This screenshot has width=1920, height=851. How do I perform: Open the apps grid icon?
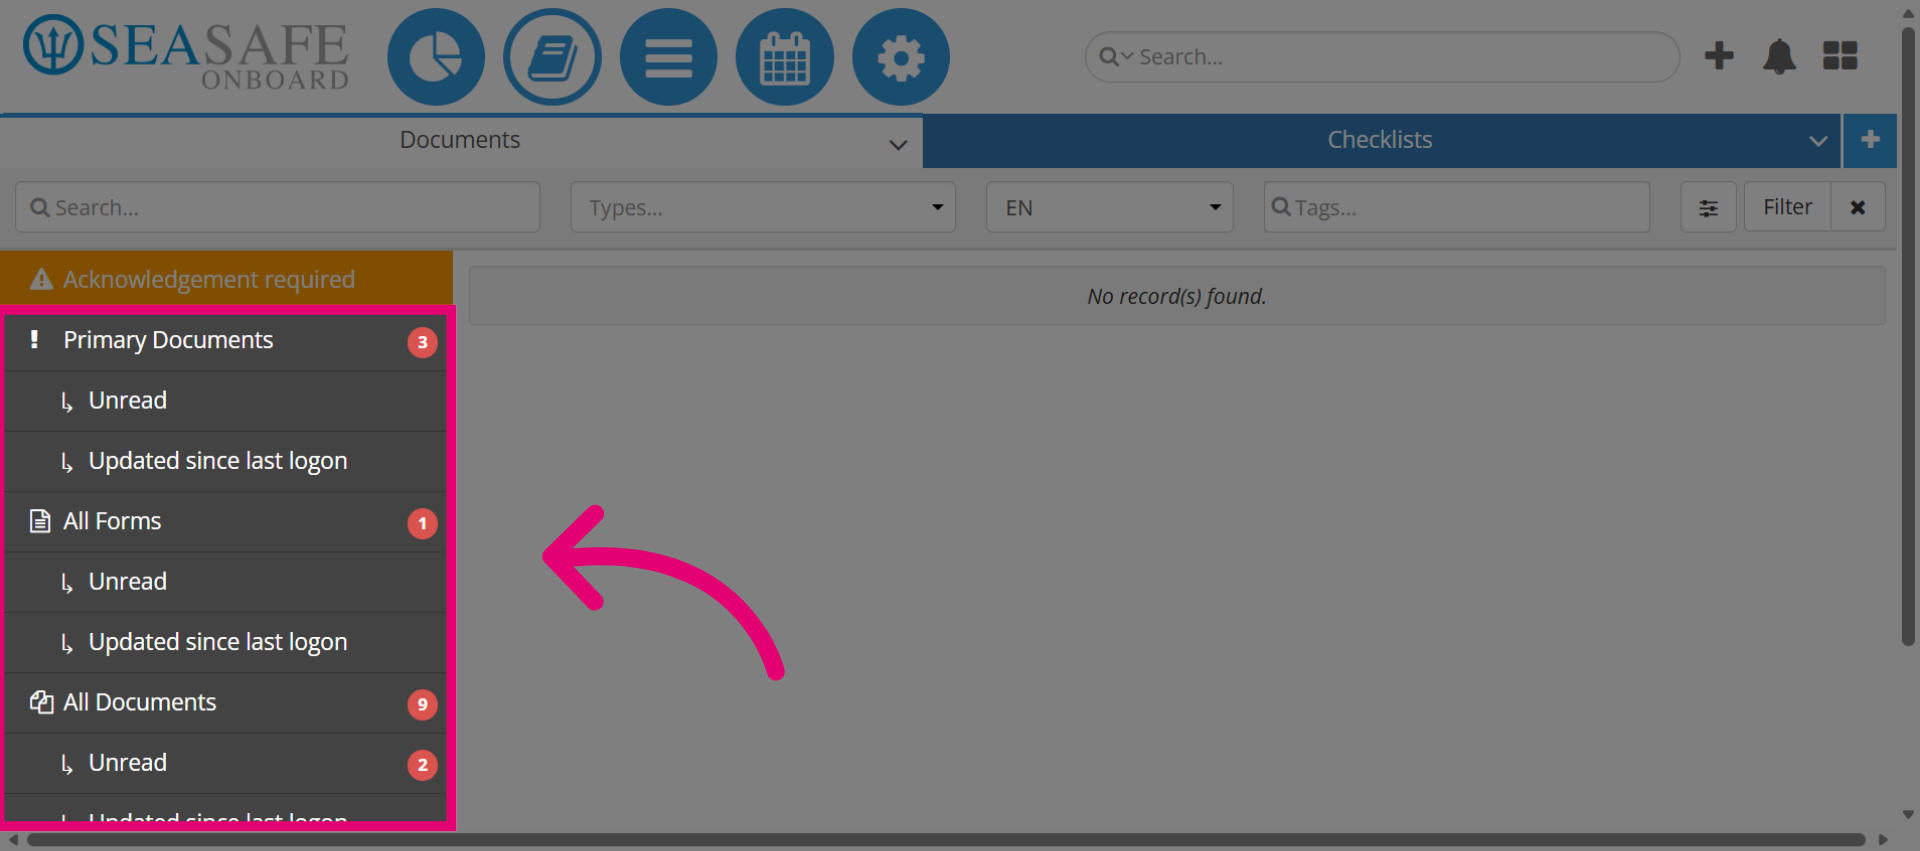(x=1840, y=56)
